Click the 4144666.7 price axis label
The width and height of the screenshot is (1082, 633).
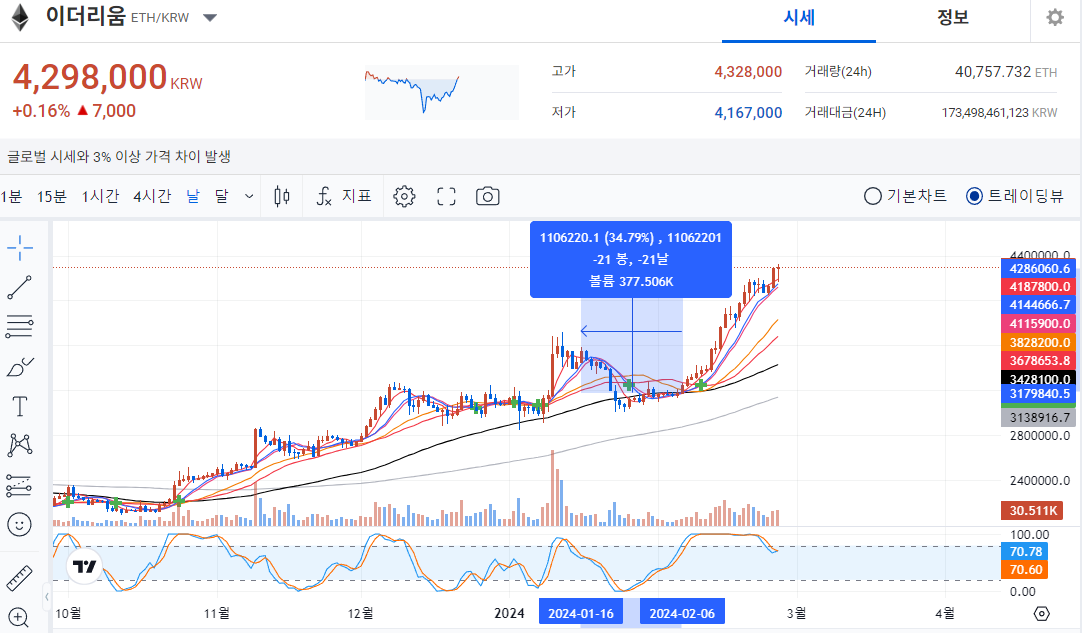tap(1039, 304)
